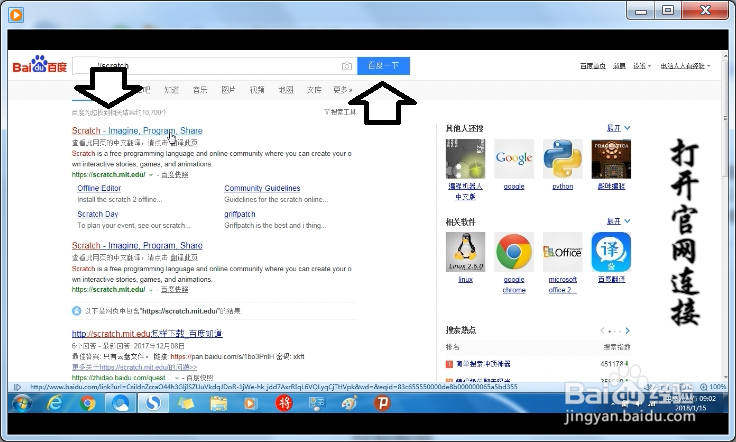Open the paint palette app in the taskbar

349,403
